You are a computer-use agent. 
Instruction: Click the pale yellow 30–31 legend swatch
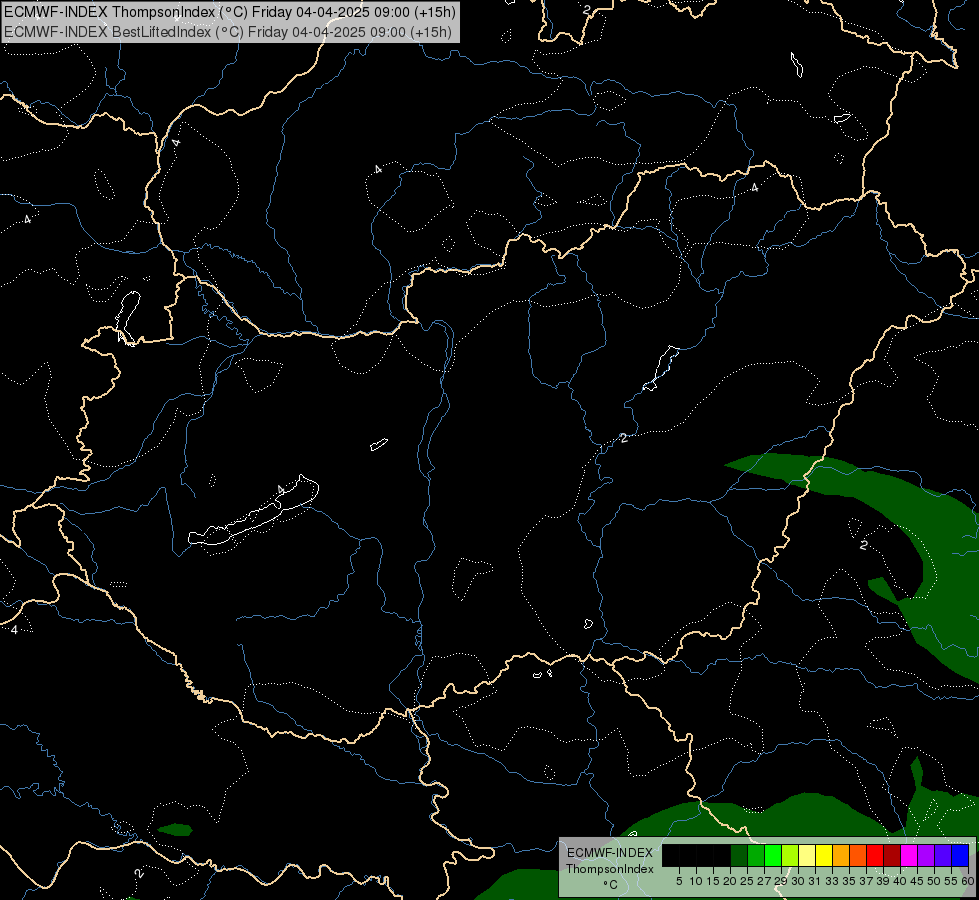click(807, 855)
